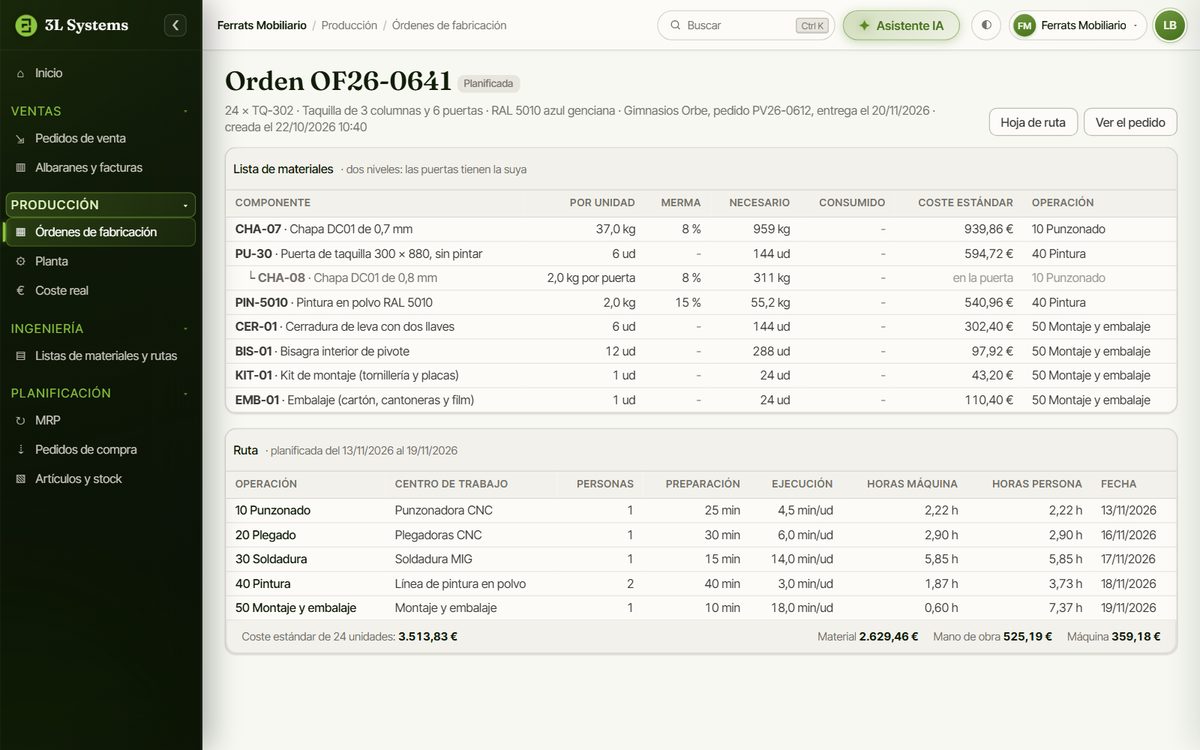The image size is (1200, 750).
Task: Click the Línea de pintura en polvo cell
Action: (460, 584)
